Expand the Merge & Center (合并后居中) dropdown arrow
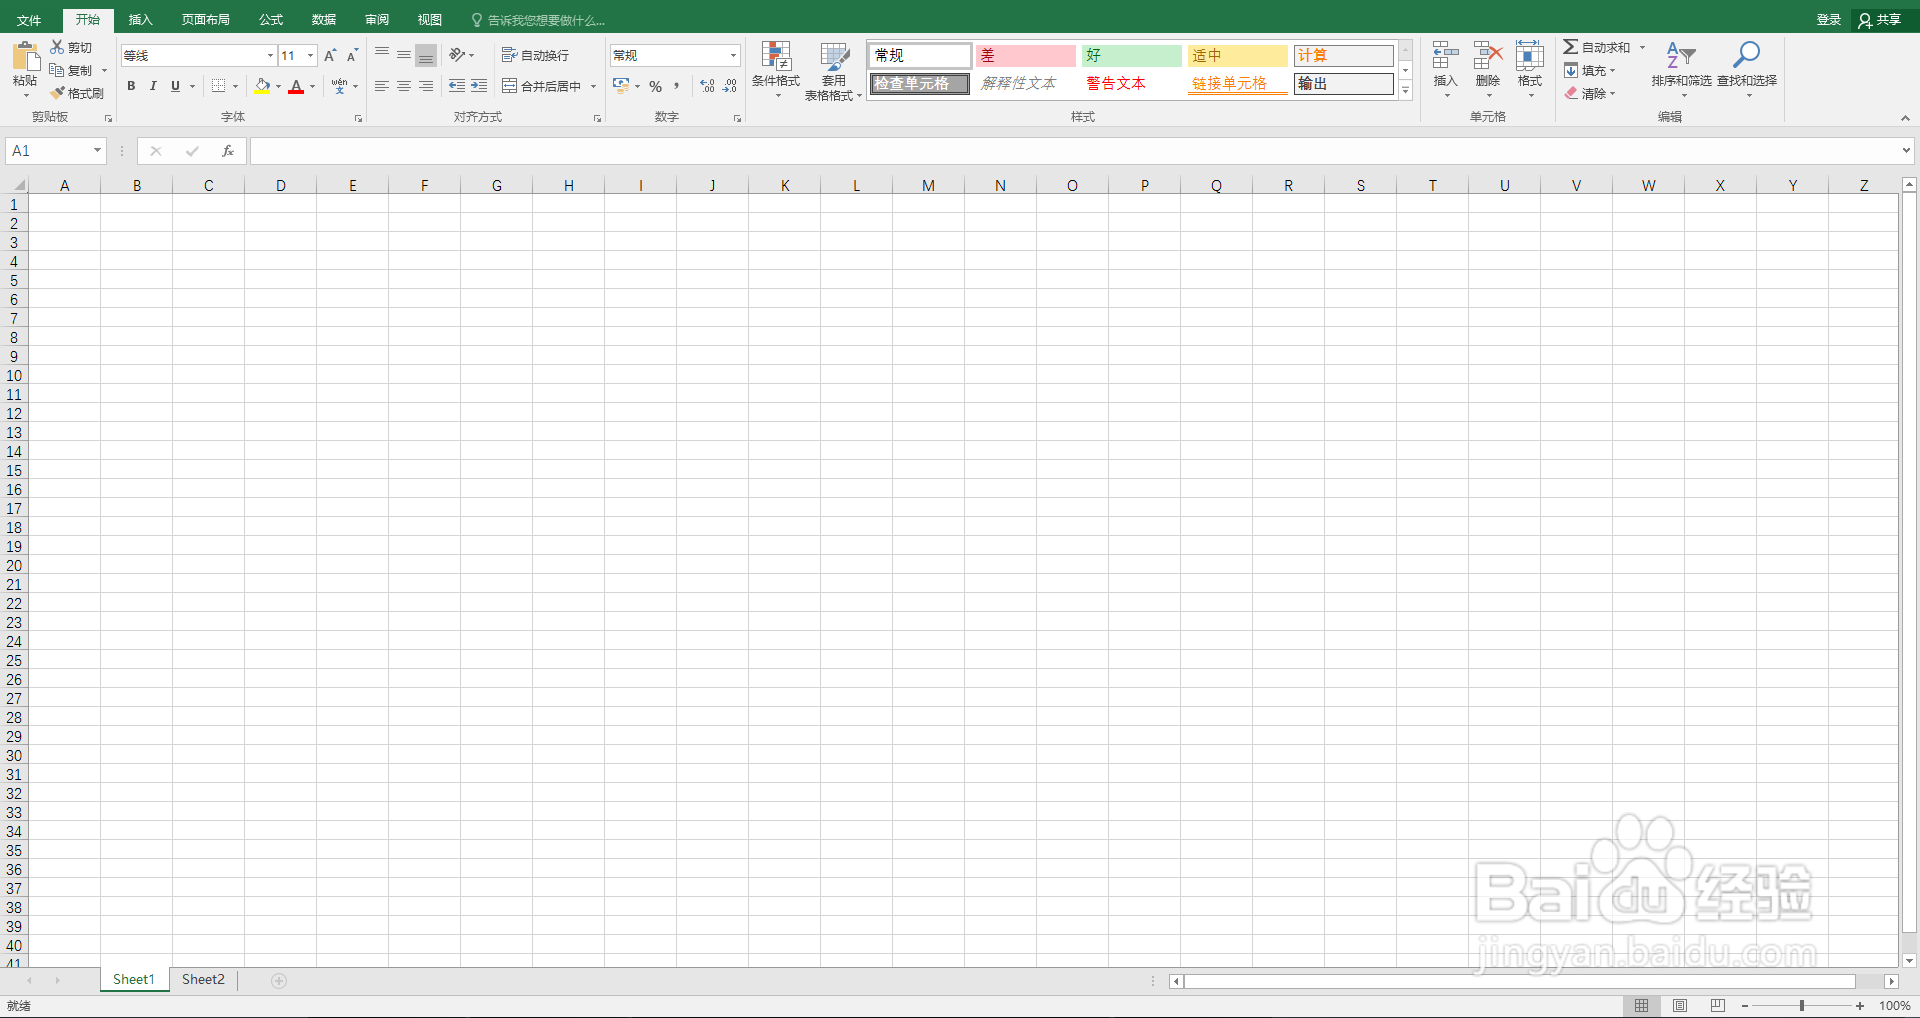Image resolution: width=1920 pixels, height=1018 pixels. click(x=593, y=86)
